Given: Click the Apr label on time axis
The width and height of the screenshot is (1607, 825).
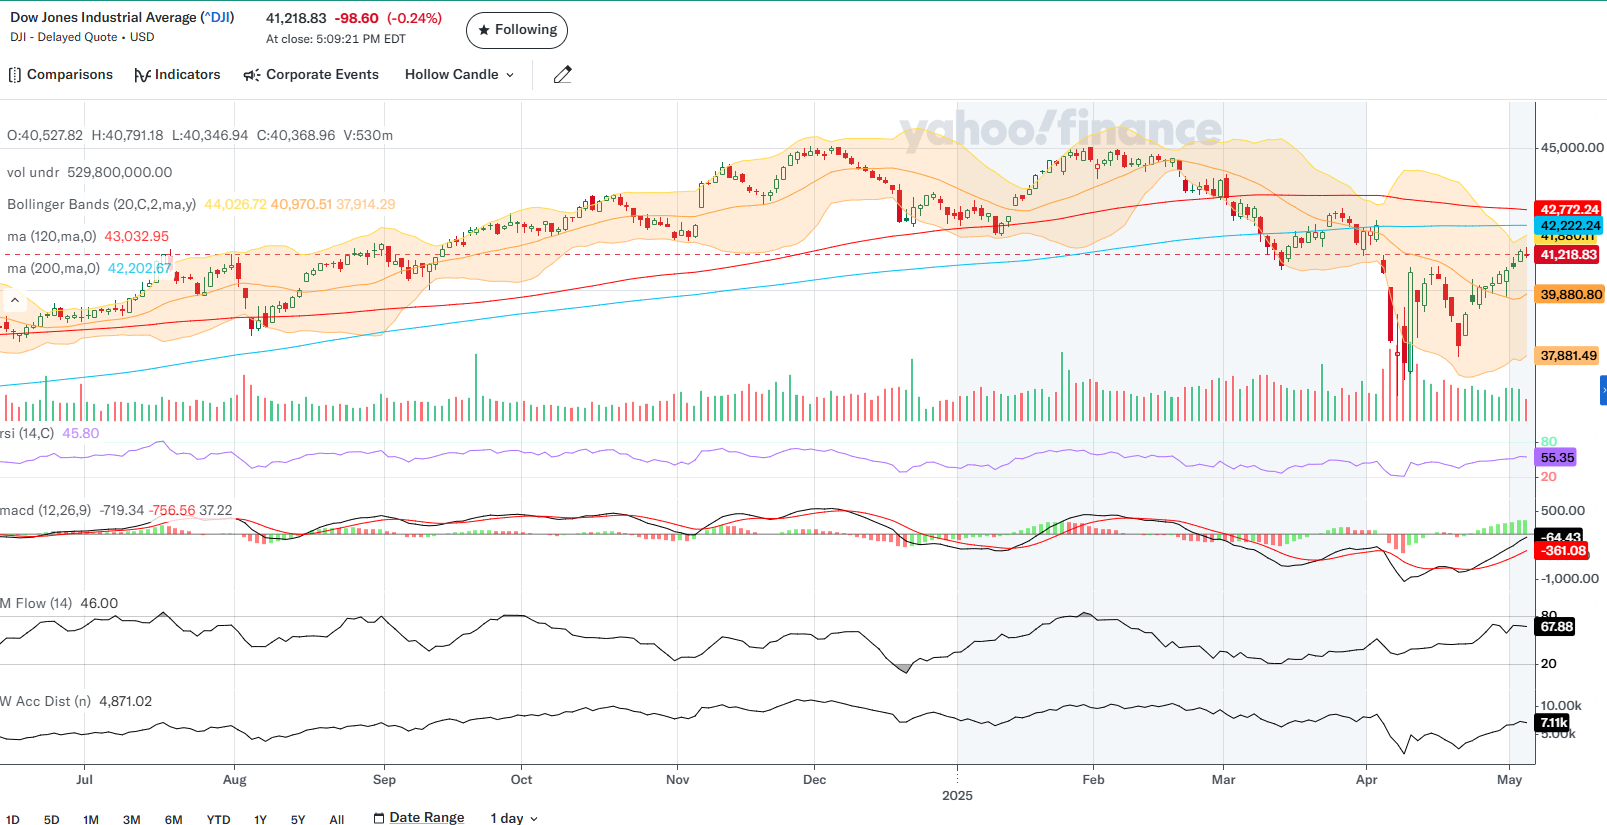Looking at the screenshot, I should [1366, 779].
